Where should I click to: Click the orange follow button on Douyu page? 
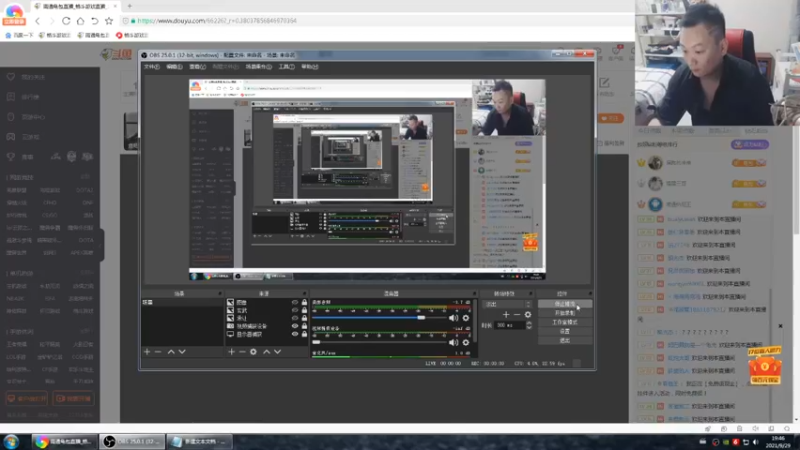click(x=611, y=118)
